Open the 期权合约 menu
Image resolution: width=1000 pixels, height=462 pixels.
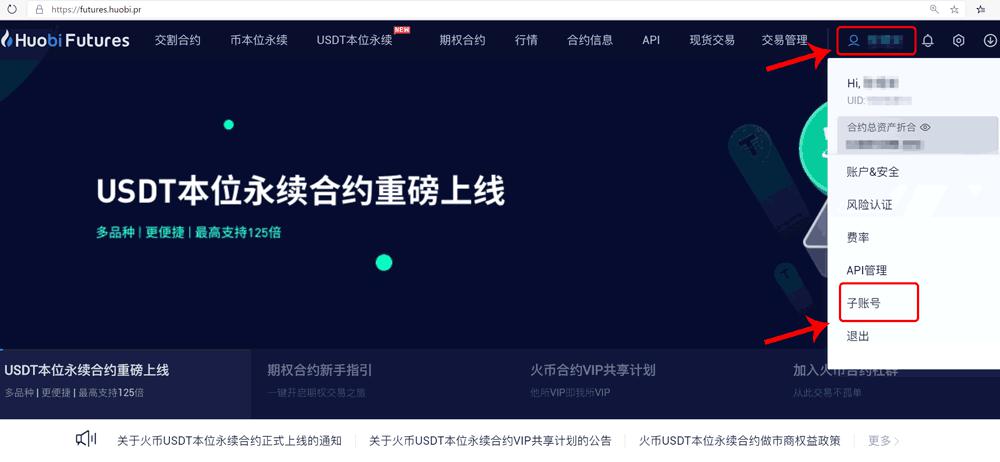point(462,40)
